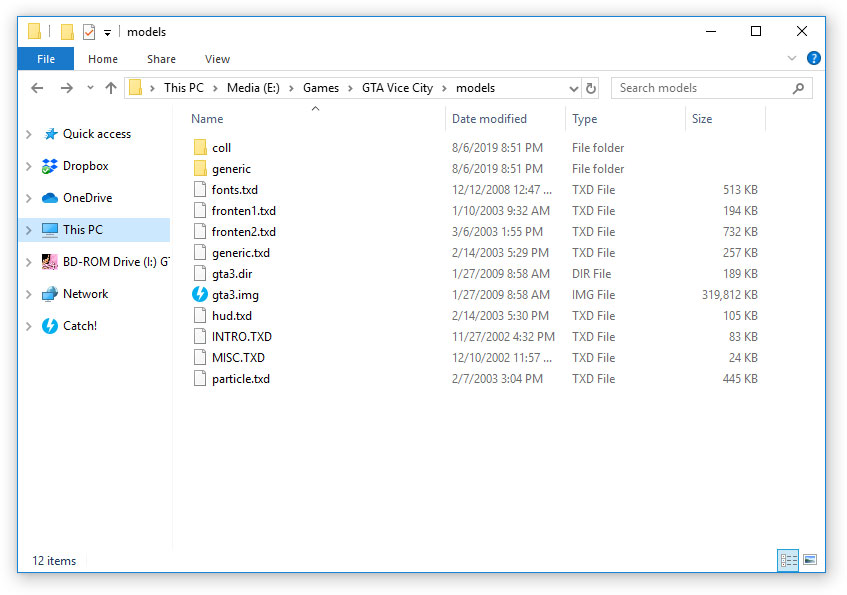Viewport: 847px width, 595px height.
Task: Open the recent locations dropdown arrow
Action: 90,88
